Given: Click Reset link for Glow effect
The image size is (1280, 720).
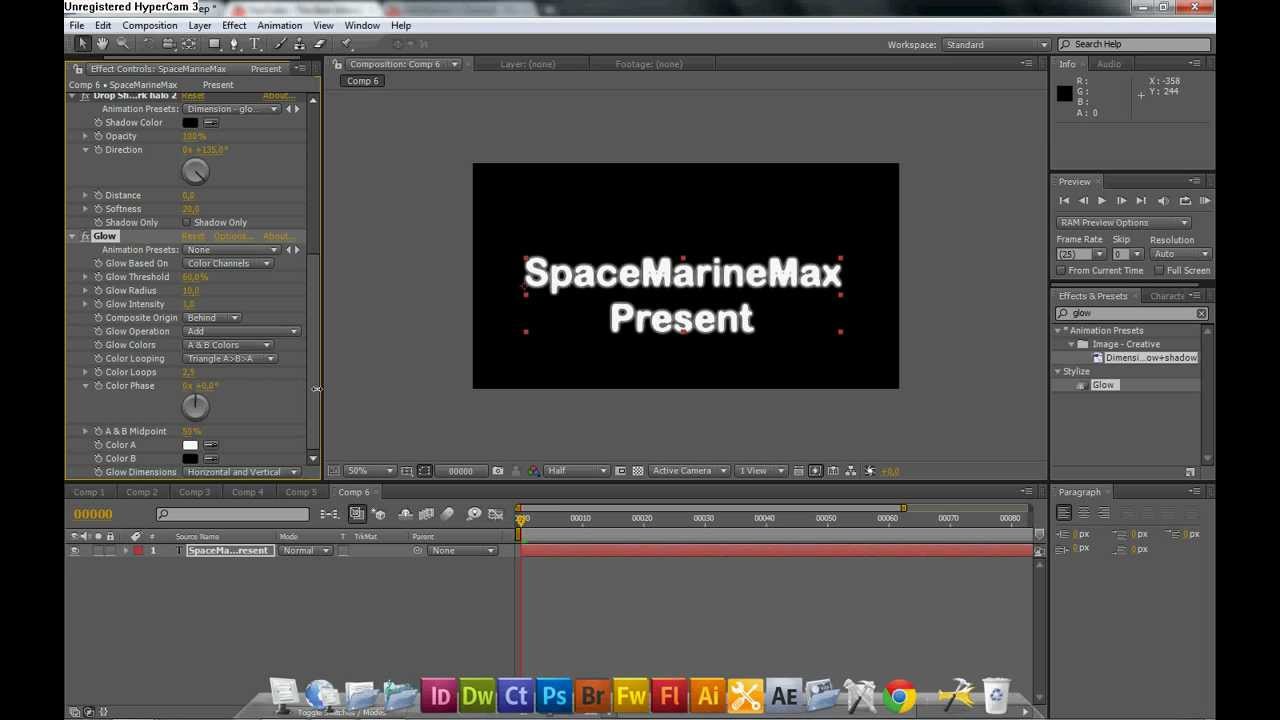Looking at the screenshot, I should 193,237.
